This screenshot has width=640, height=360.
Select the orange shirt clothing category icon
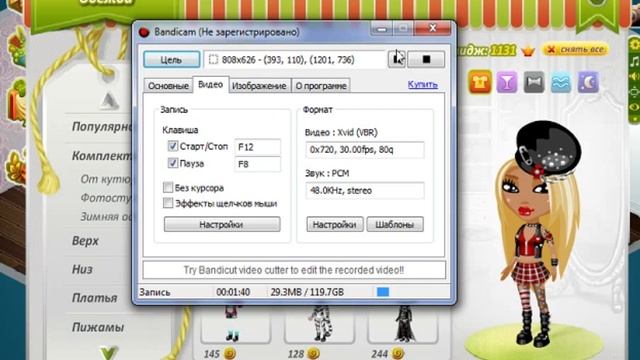480,82
